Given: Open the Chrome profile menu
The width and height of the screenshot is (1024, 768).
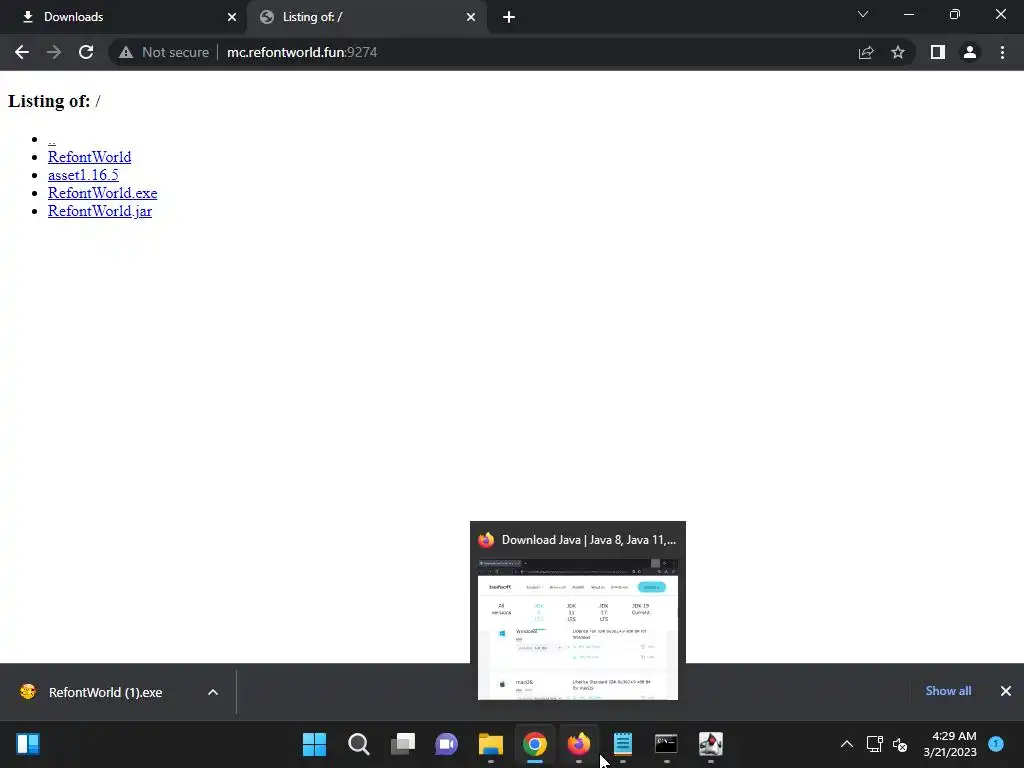Looking at the screenshot, I should [970, 52].
